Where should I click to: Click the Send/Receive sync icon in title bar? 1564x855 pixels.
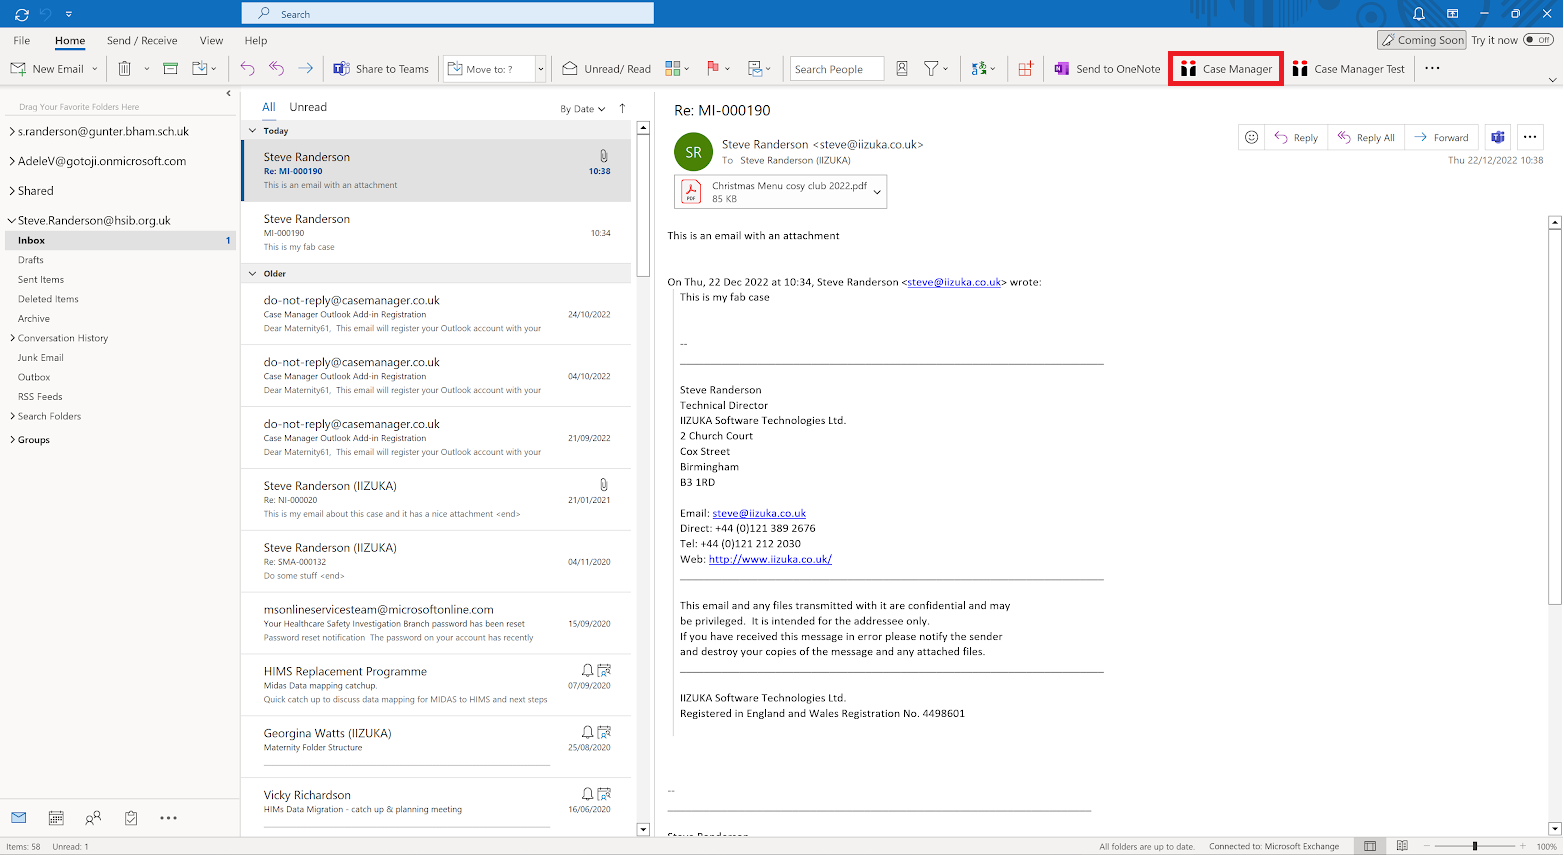22,14
